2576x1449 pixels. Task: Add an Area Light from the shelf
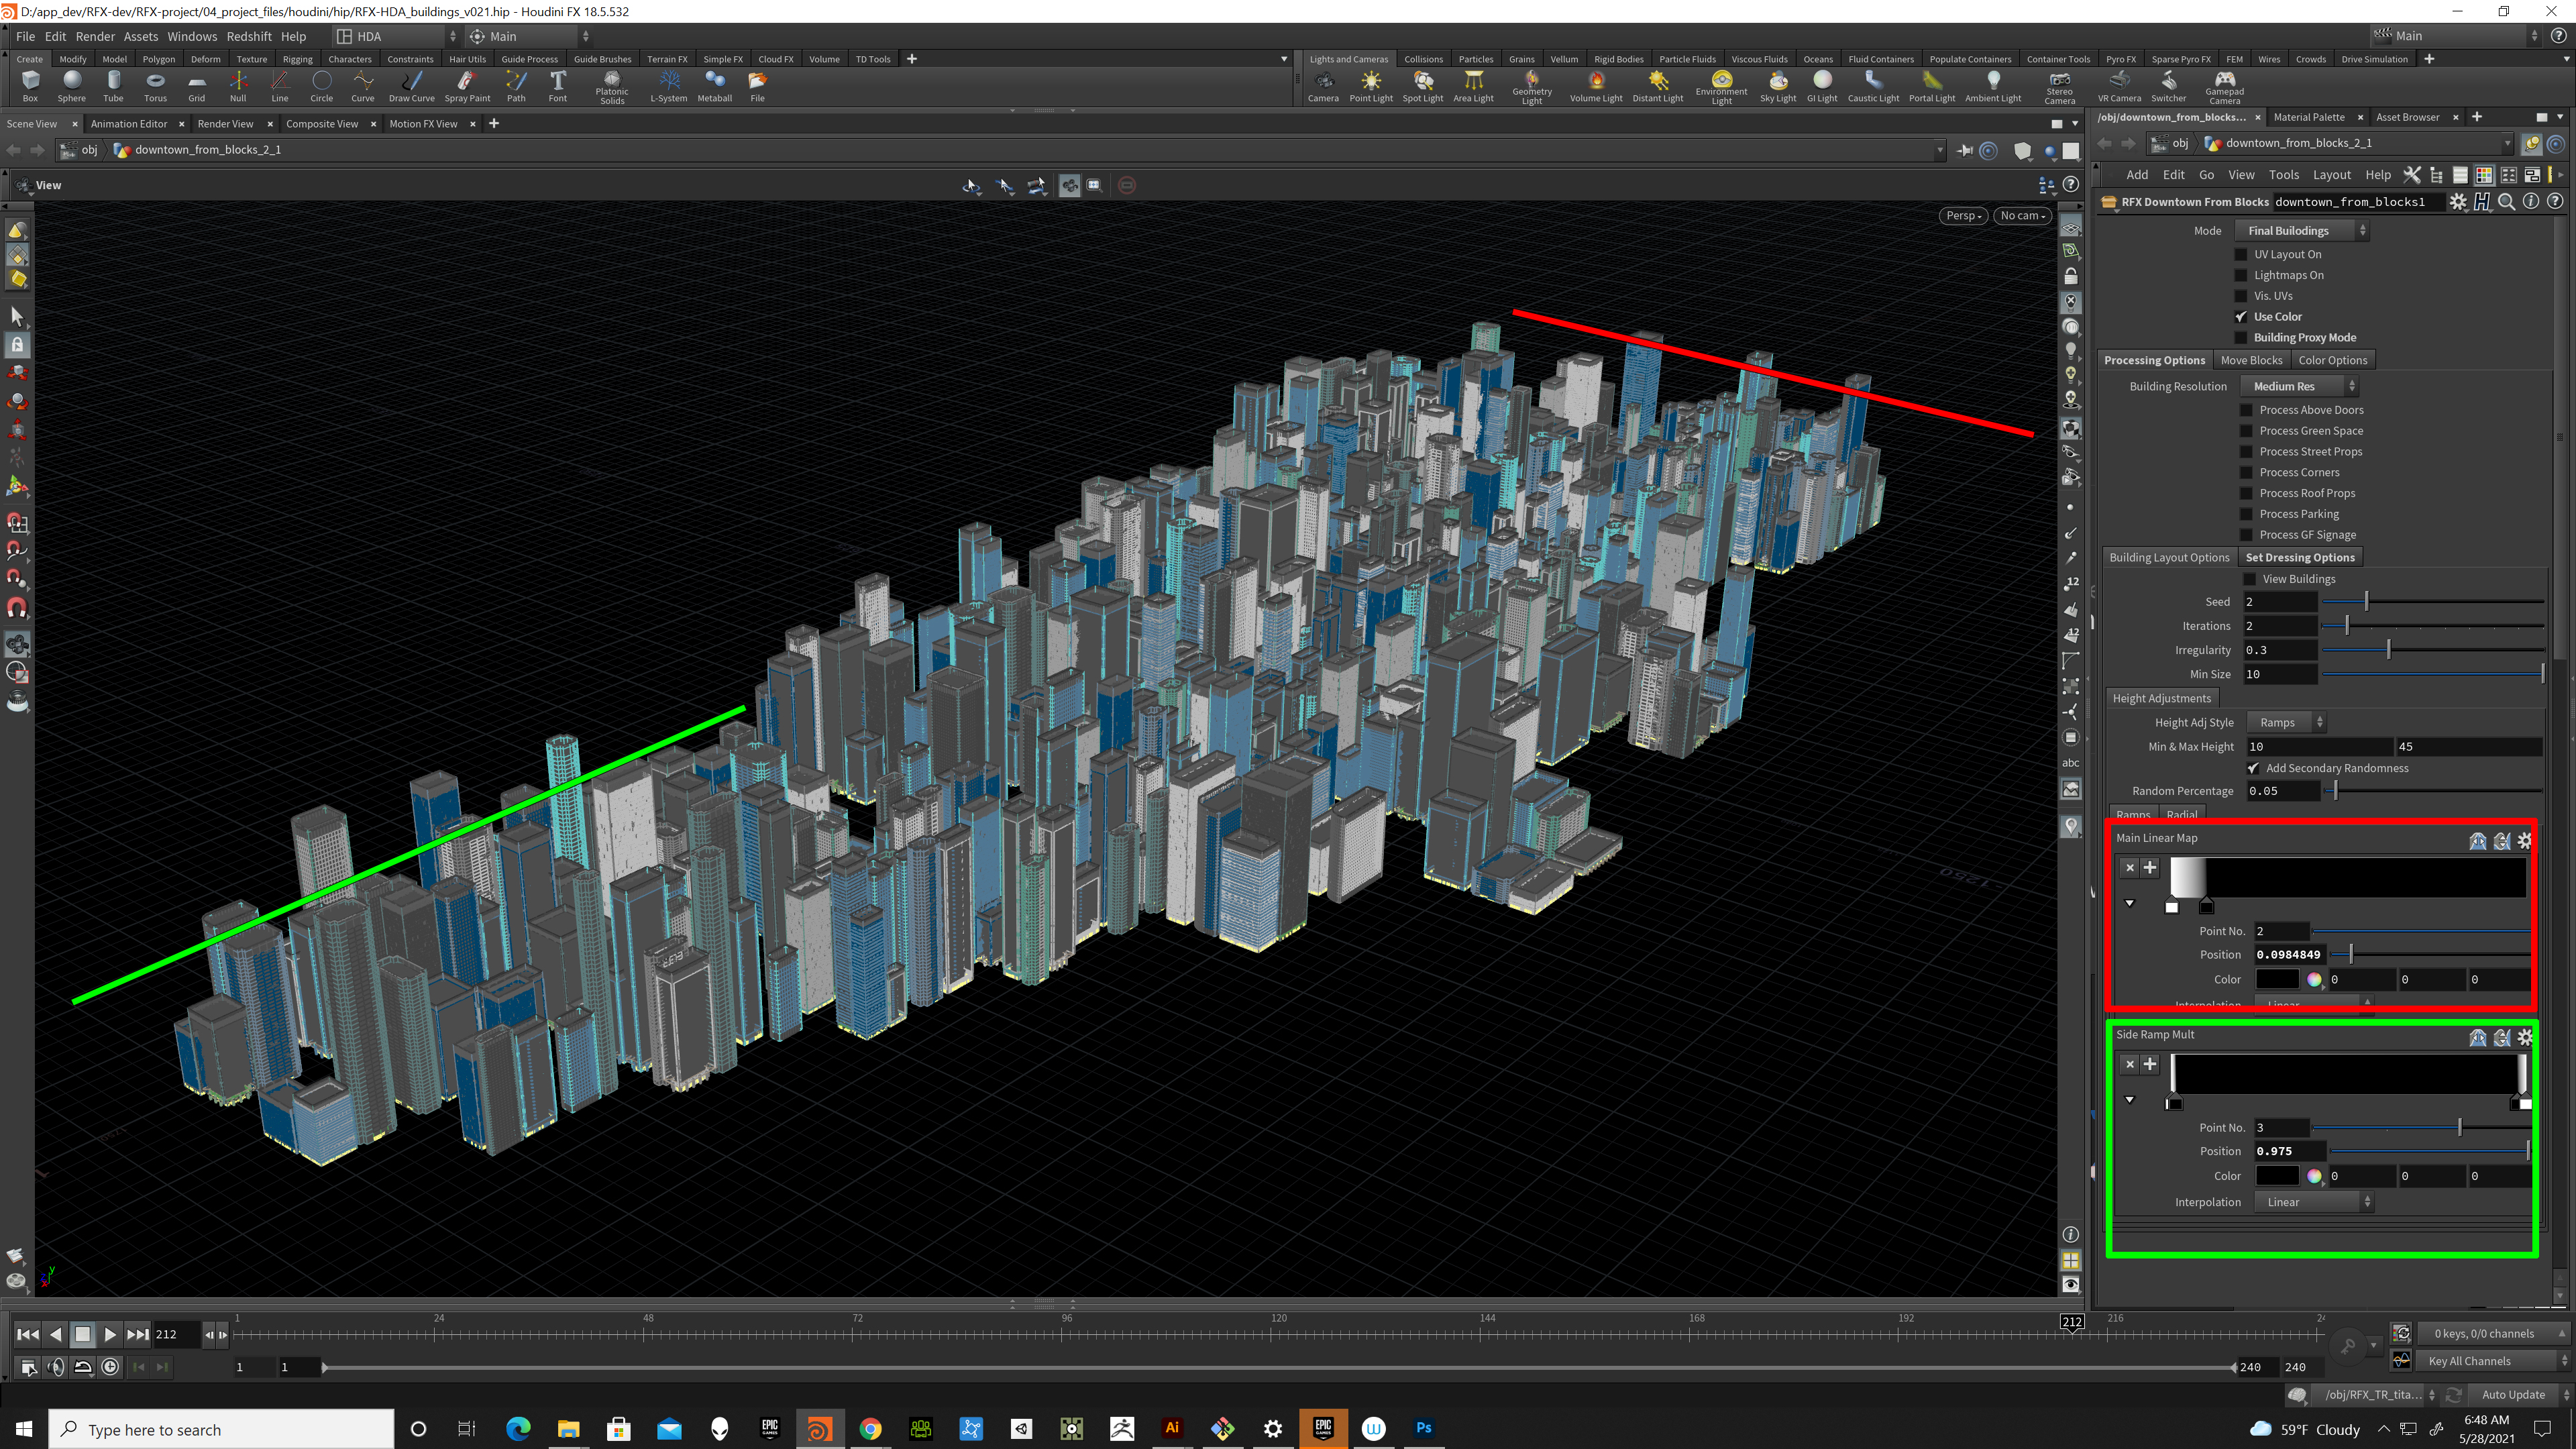[1473, 86]
